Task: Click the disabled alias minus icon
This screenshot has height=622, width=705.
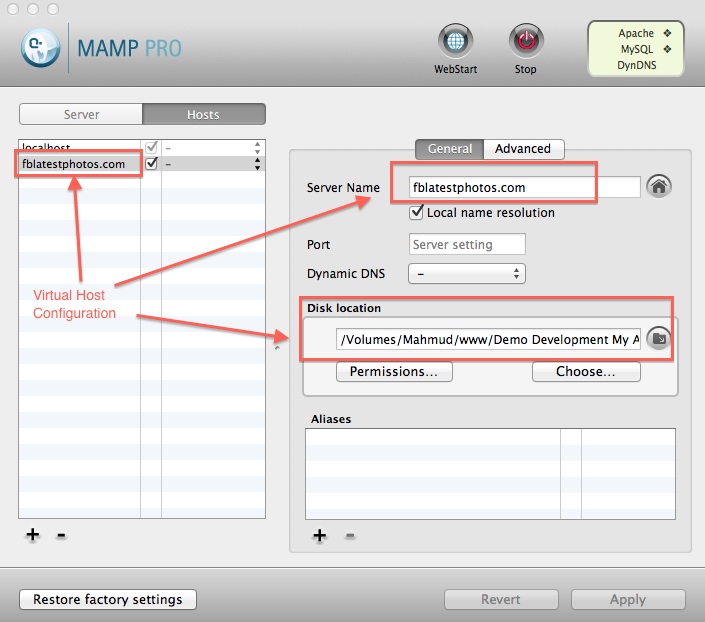Action: 350,536
